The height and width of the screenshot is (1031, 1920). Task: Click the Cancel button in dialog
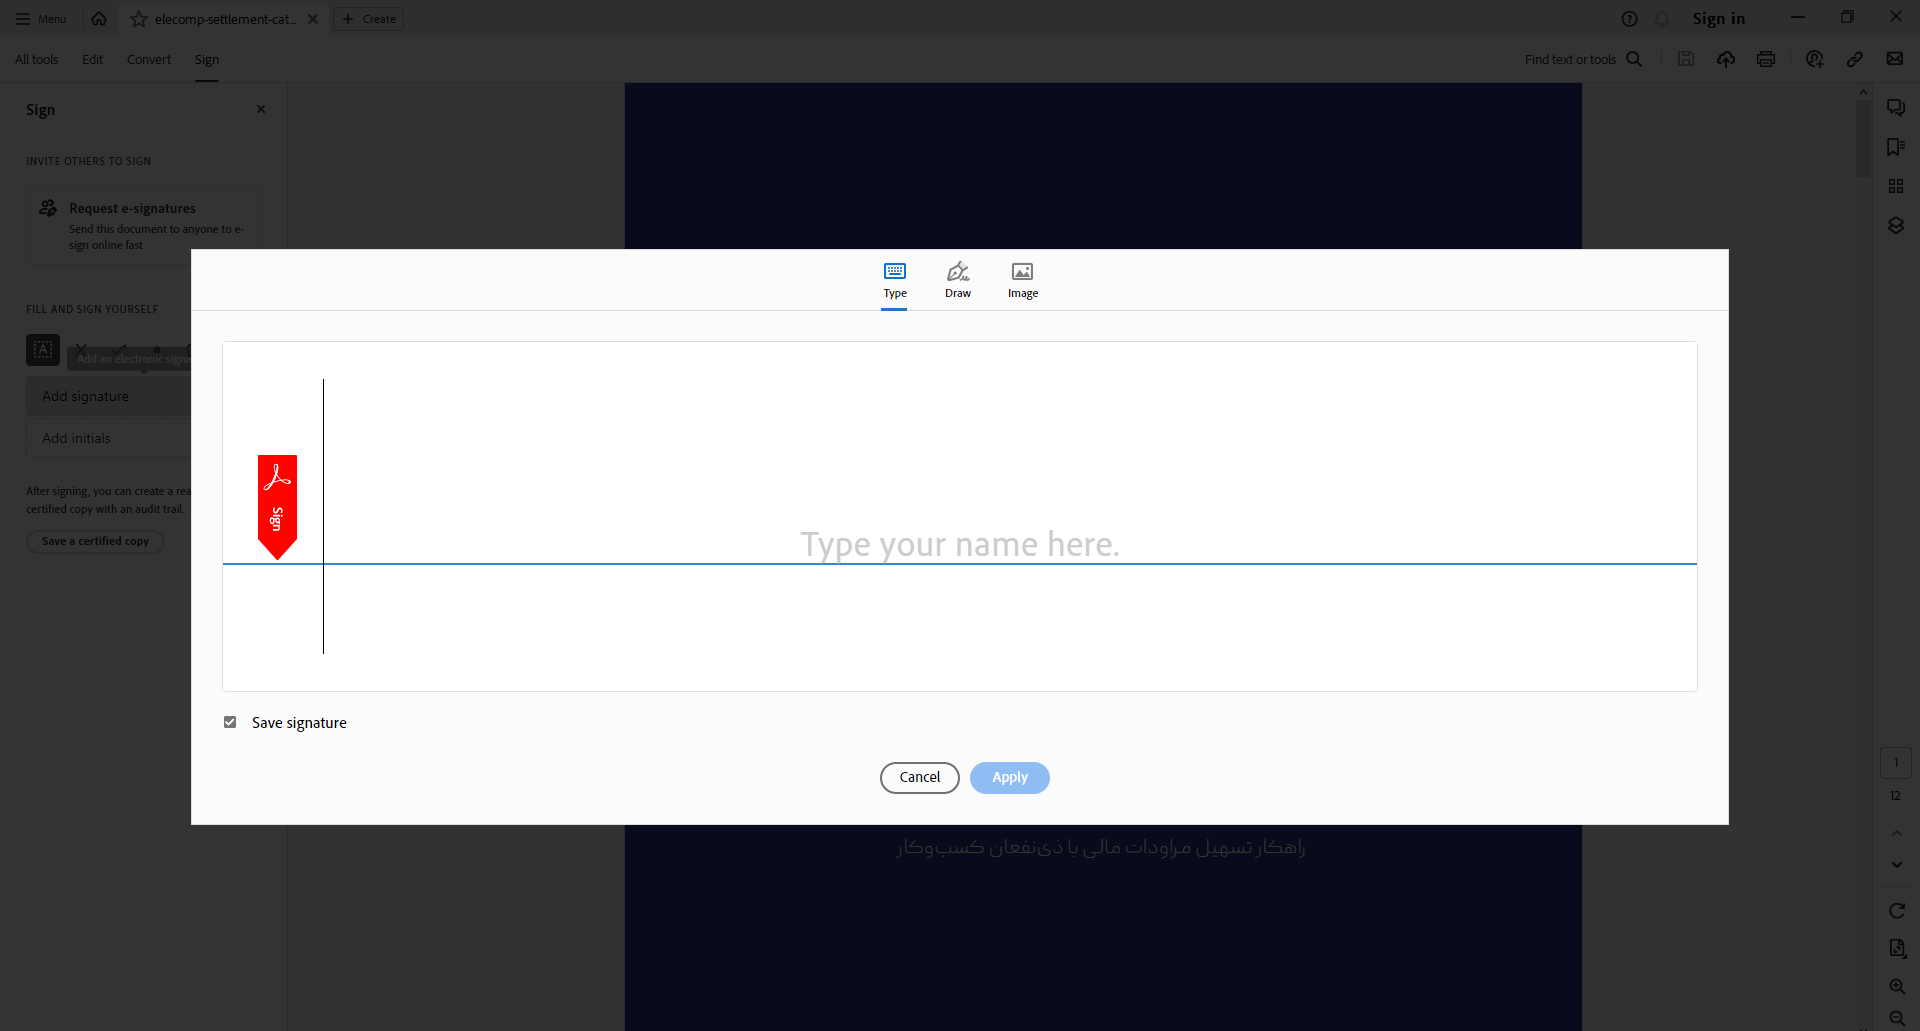[919, 777]
